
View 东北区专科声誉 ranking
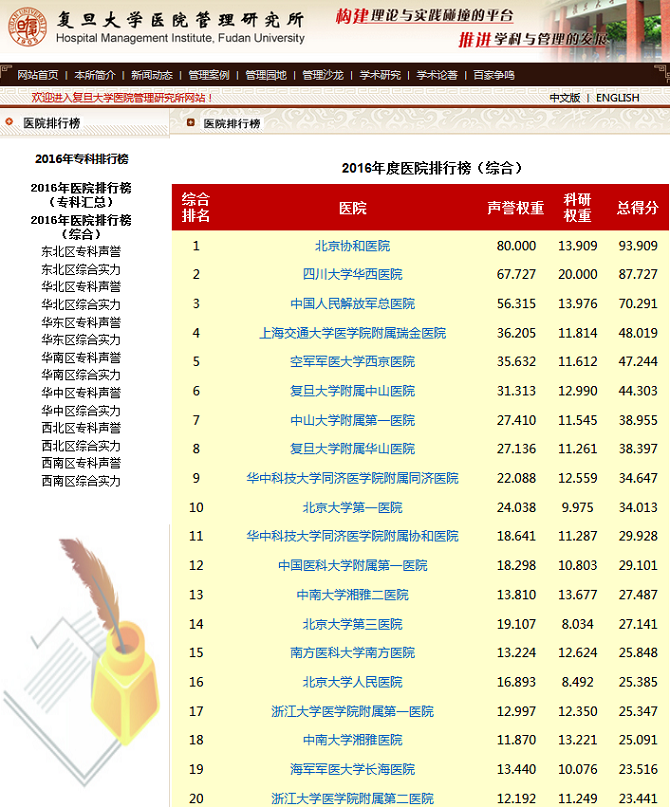click(x=81, y=252)
